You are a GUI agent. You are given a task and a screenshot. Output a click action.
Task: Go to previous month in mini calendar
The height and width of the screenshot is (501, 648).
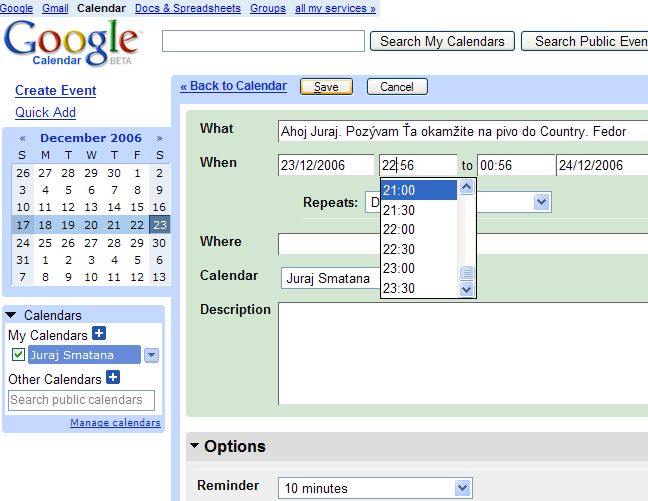pyautogui.click(x=23, y=138)
